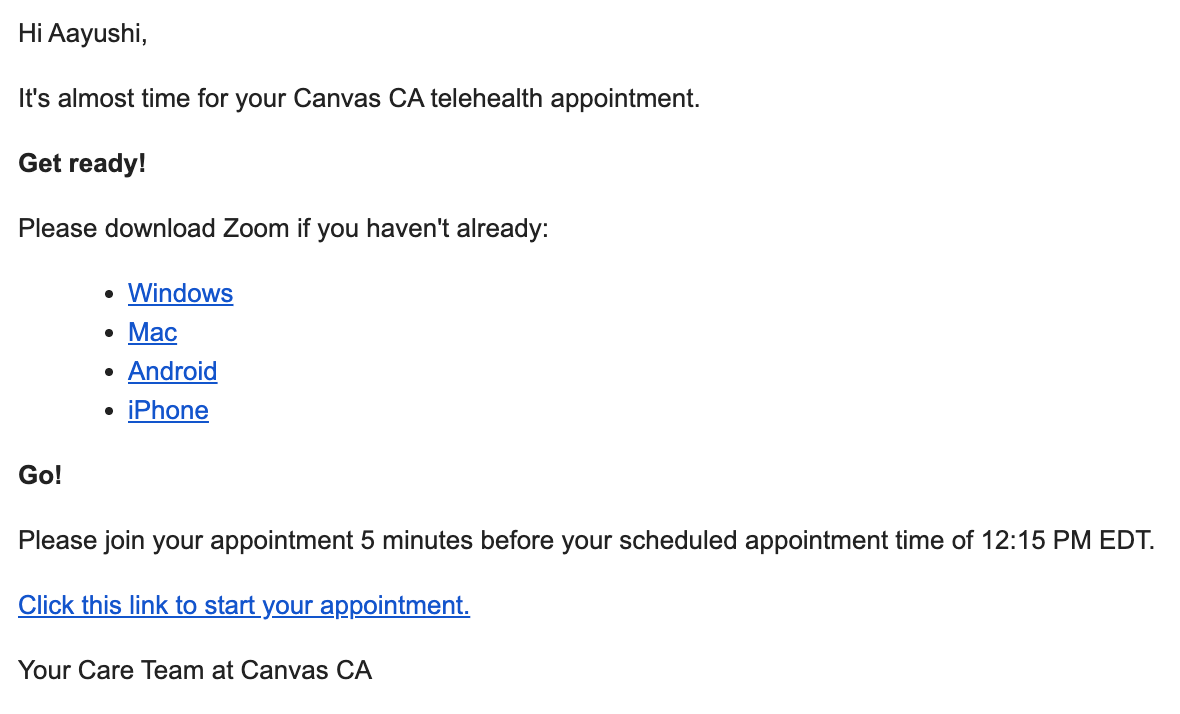This screenshot has height=714, width=1180.
Task: Click the "It's almost time" sentence
Action: point(359,99)
